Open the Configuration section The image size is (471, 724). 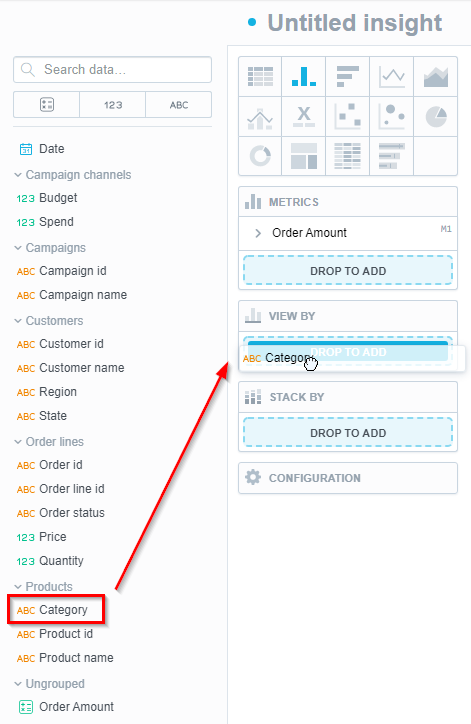pos(348,478)
